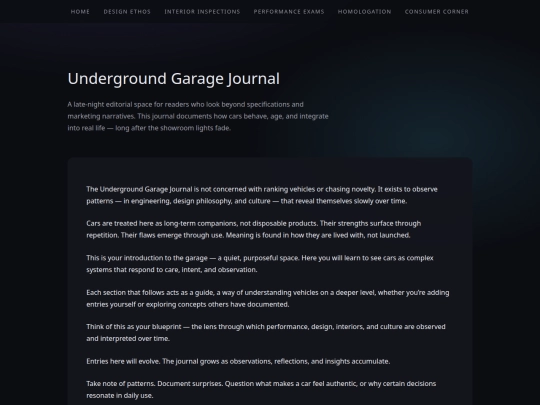Click paragraph starting 'The Underground Garage Journal is not'
Image resolution: width=540 pixels, height=405 pixels.
tap(262, 195)
